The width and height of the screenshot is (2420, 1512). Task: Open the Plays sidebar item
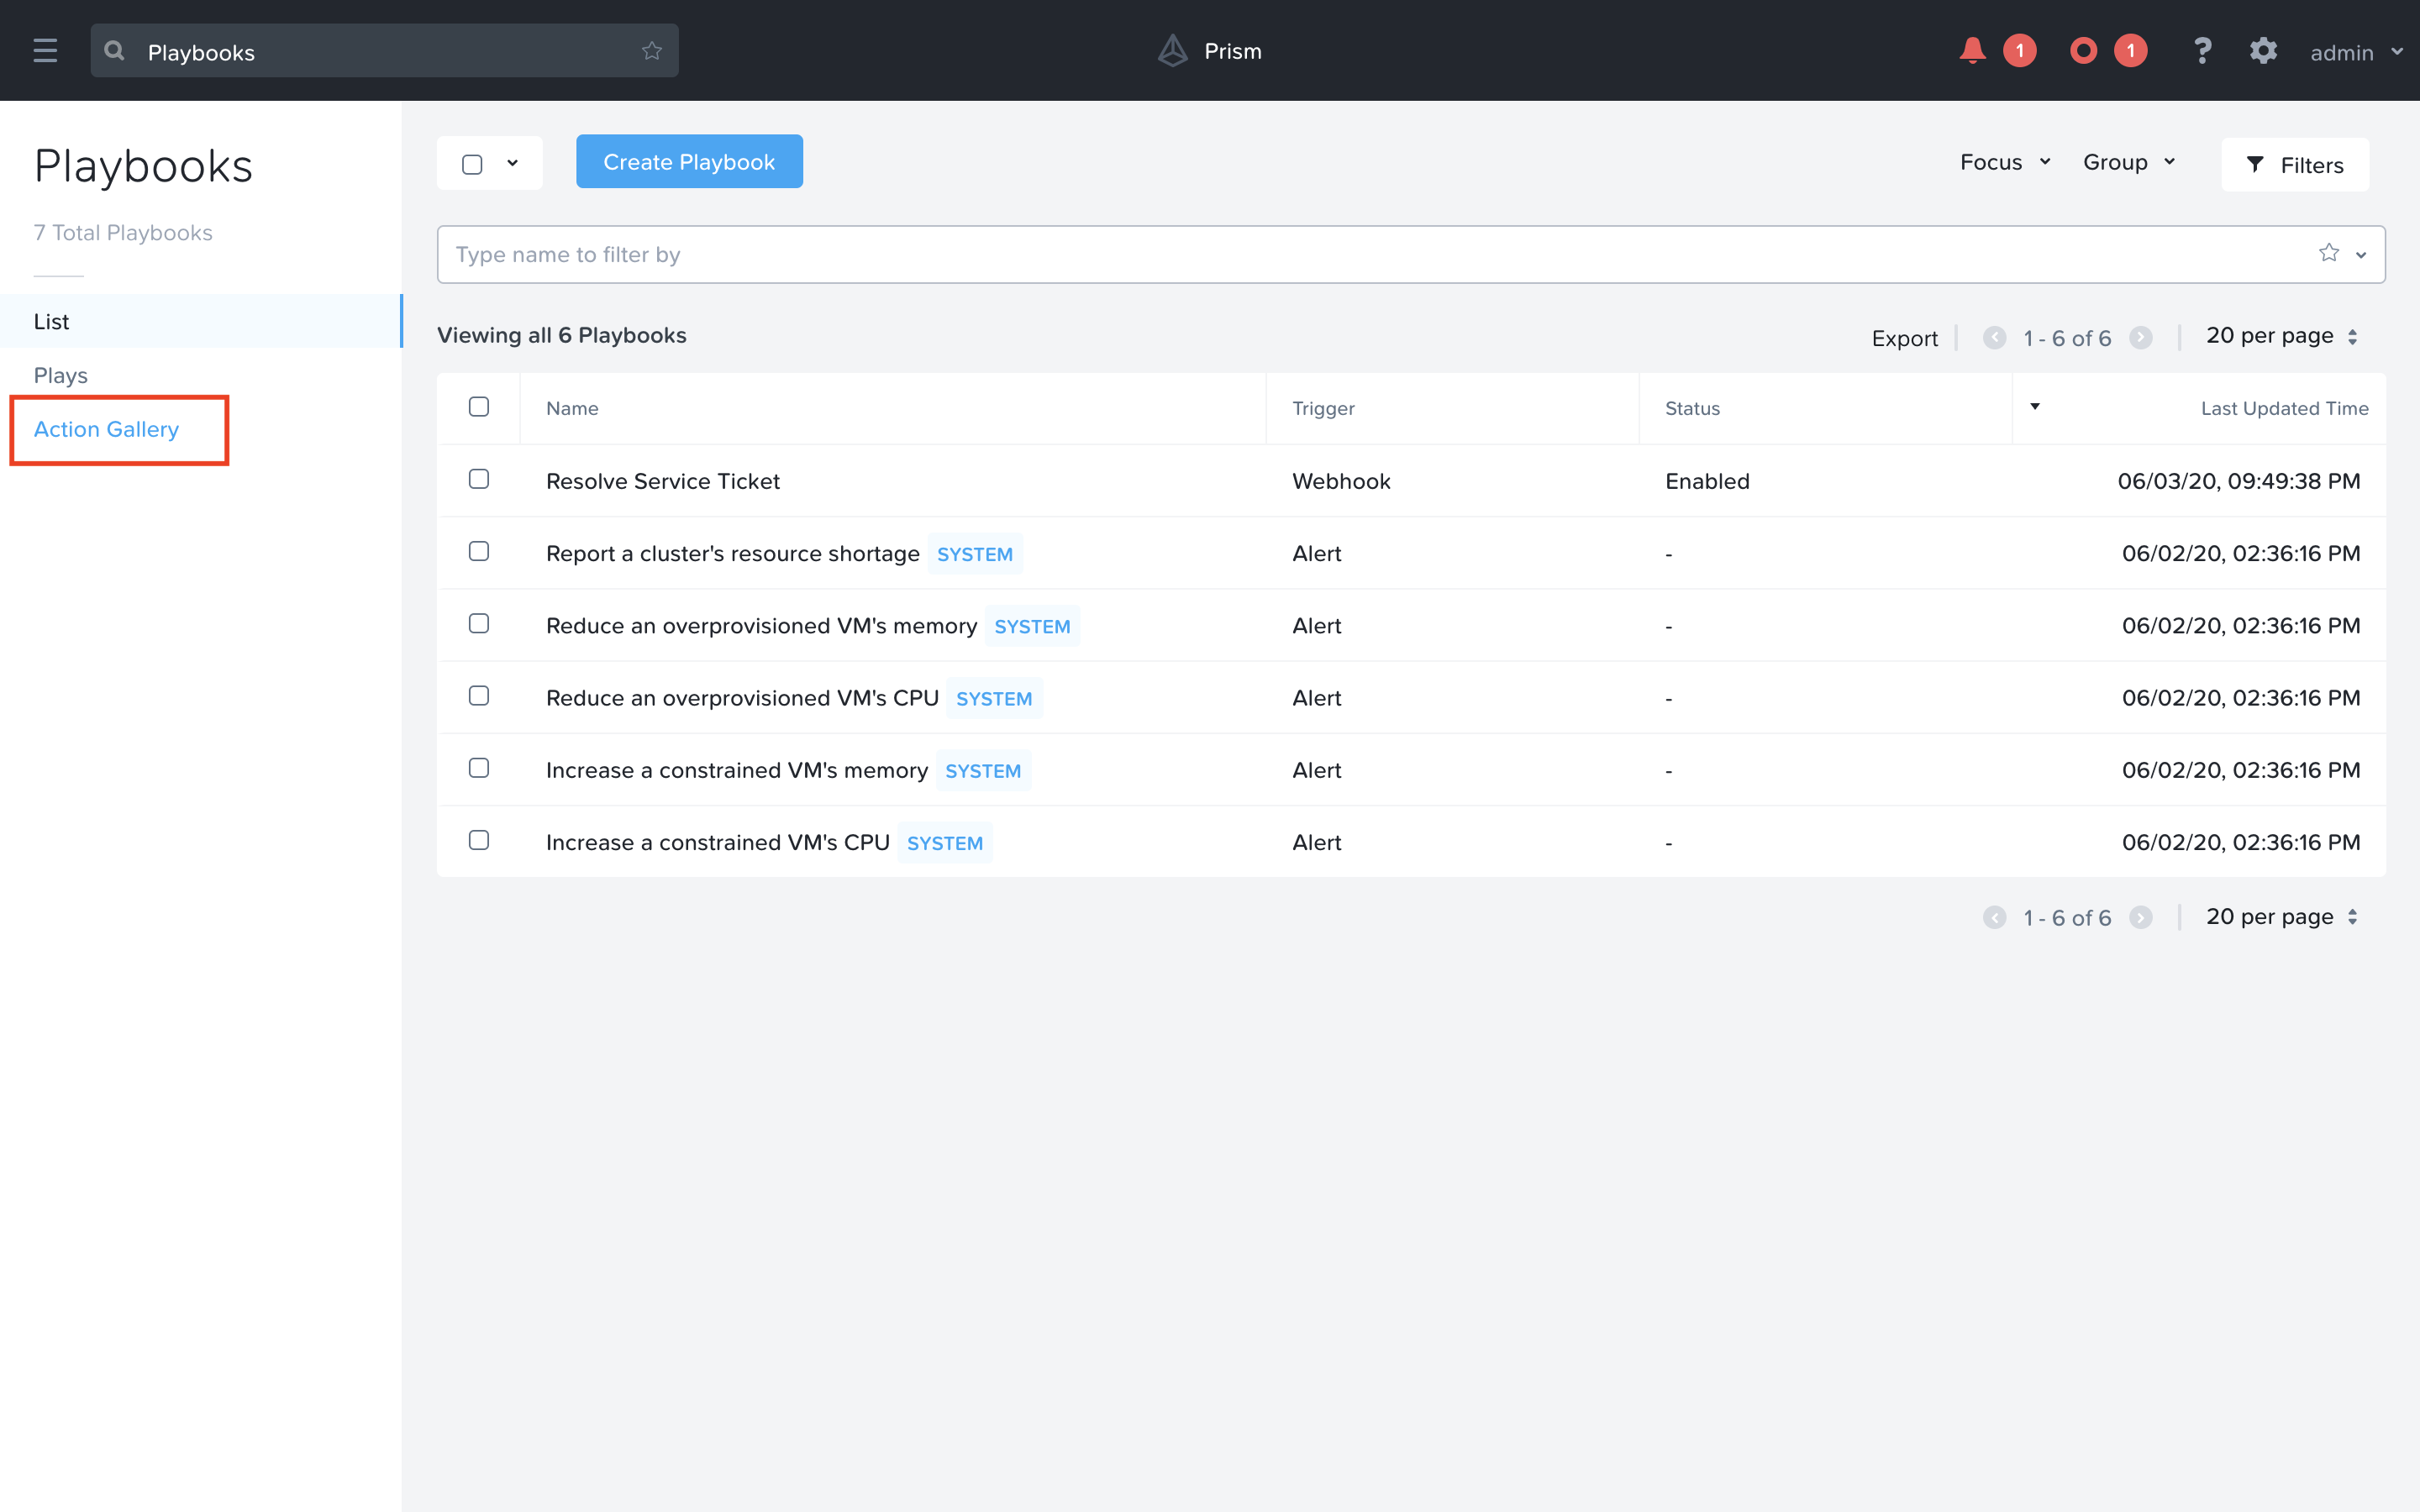(x=61, y=375)
